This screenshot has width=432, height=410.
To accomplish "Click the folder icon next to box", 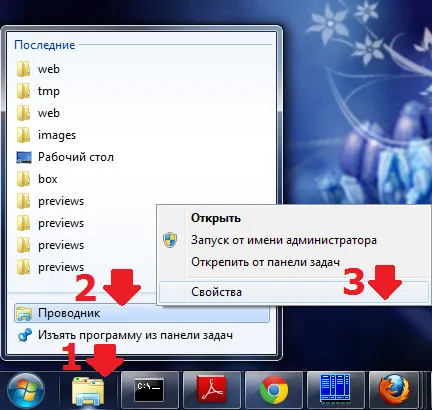I will point(24,179).
